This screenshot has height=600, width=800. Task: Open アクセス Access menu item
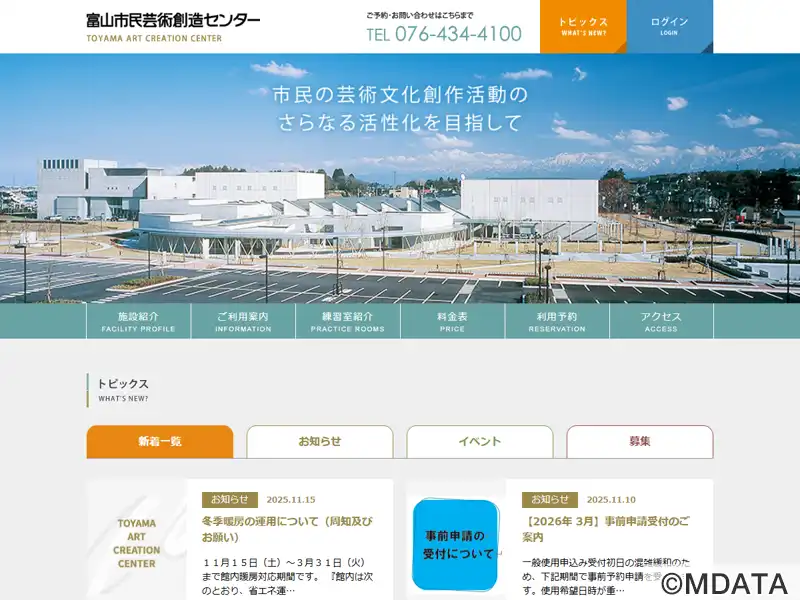click(x=661, y=321)
